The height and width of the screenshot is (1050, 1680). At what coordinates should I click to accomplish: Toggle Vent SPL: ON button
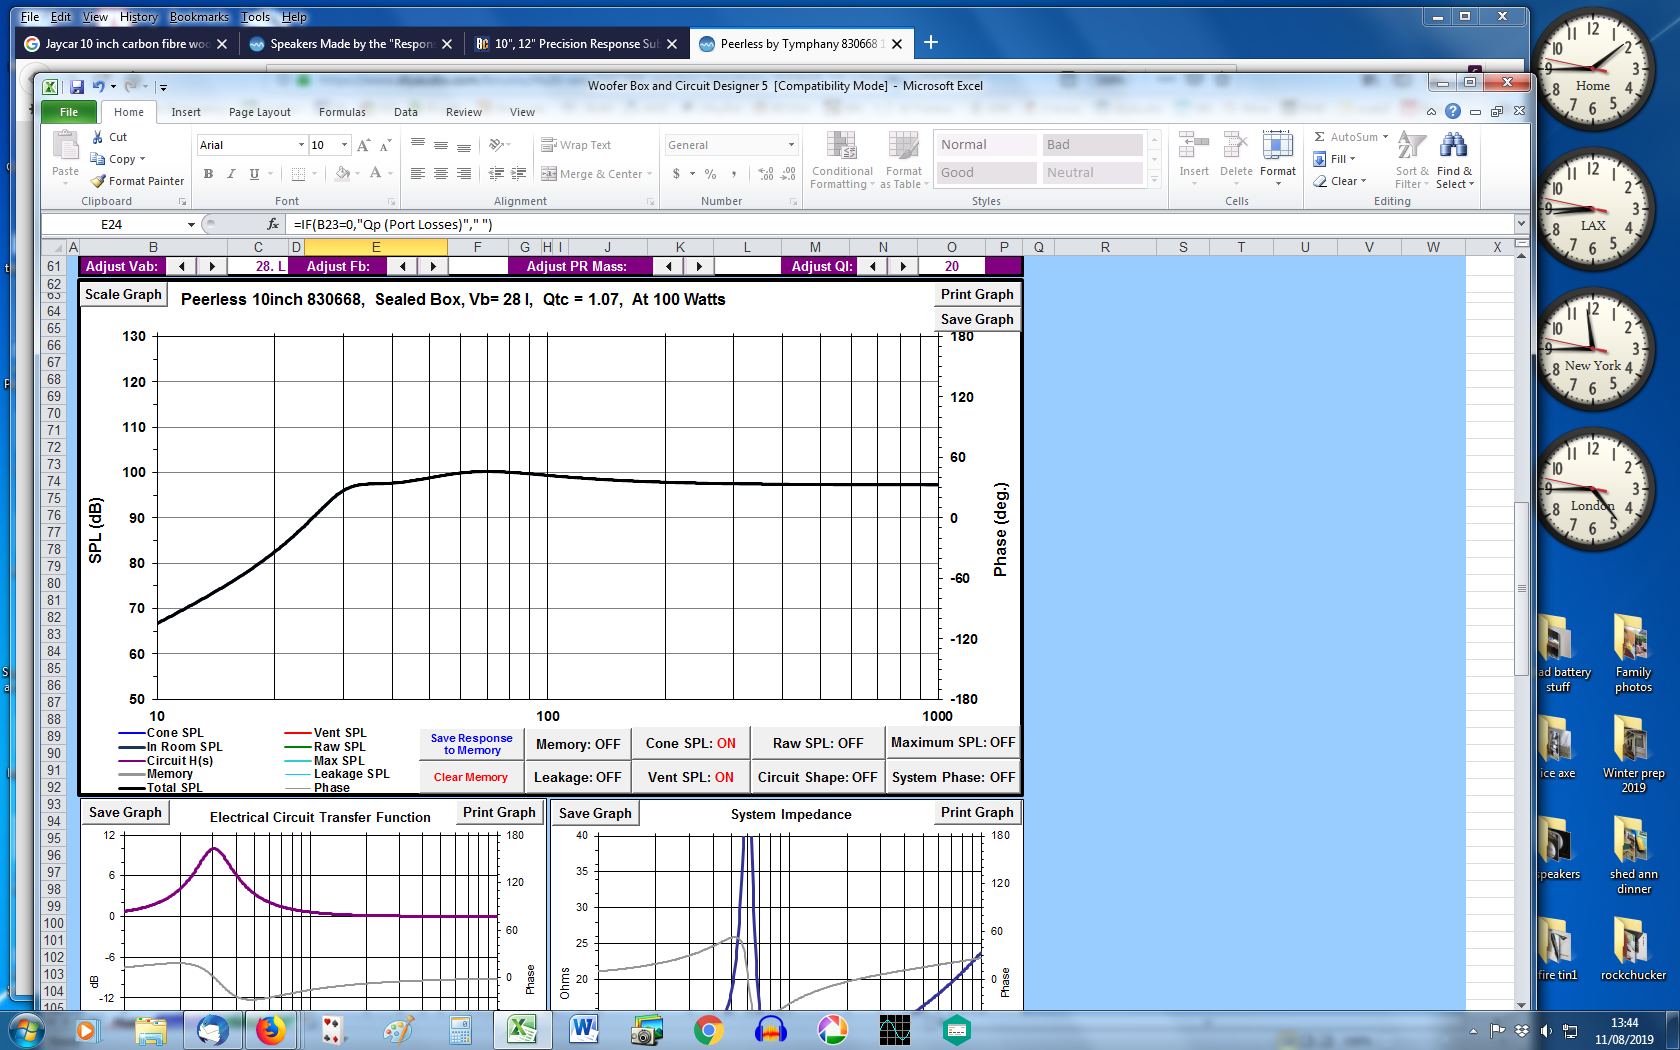(690, 777)
